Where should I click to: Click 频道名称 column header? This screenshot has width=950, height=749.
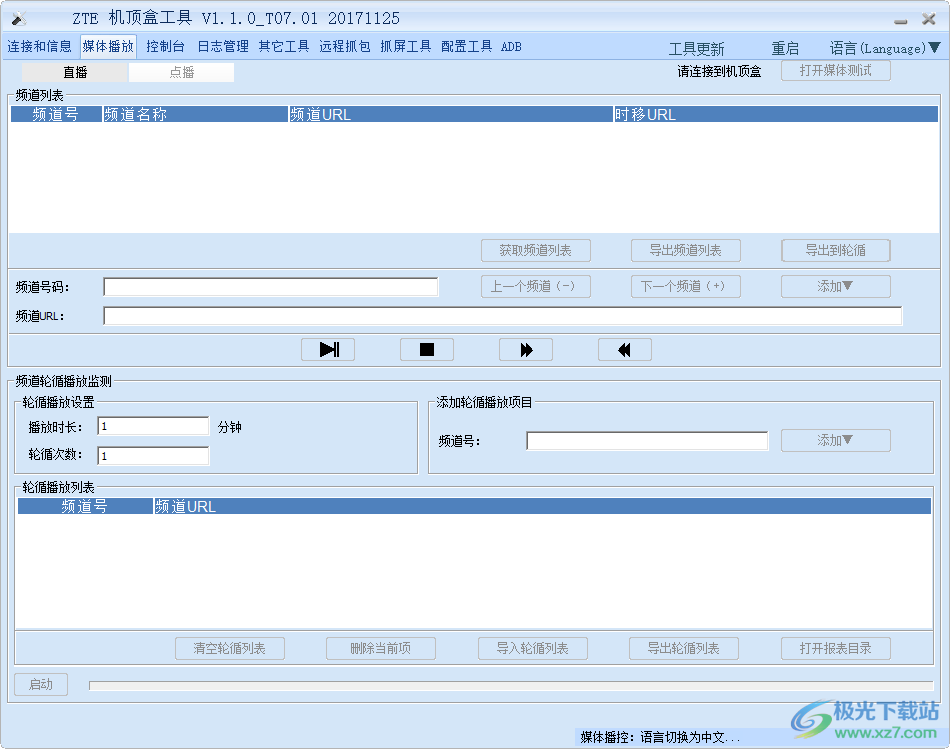click(195, 114)
